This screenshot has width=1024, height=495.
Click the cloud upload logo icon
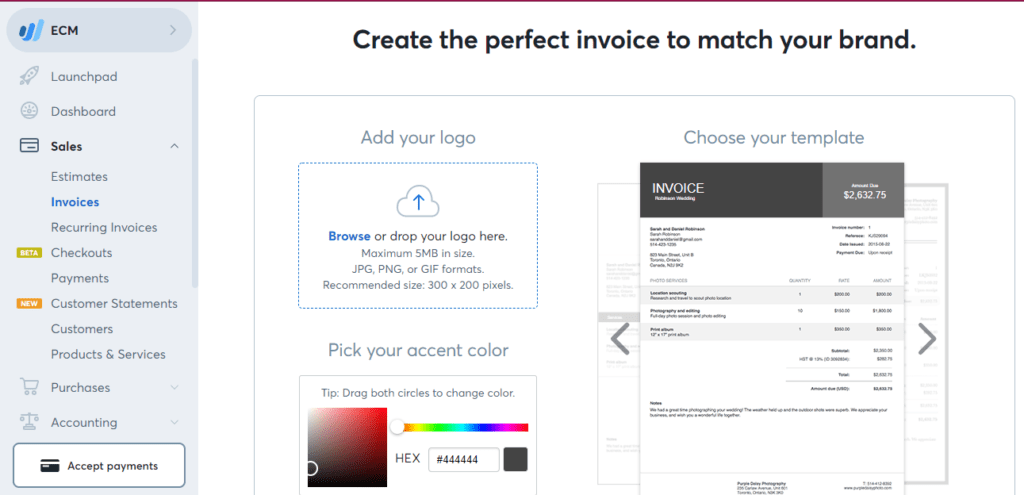[418, 202]
